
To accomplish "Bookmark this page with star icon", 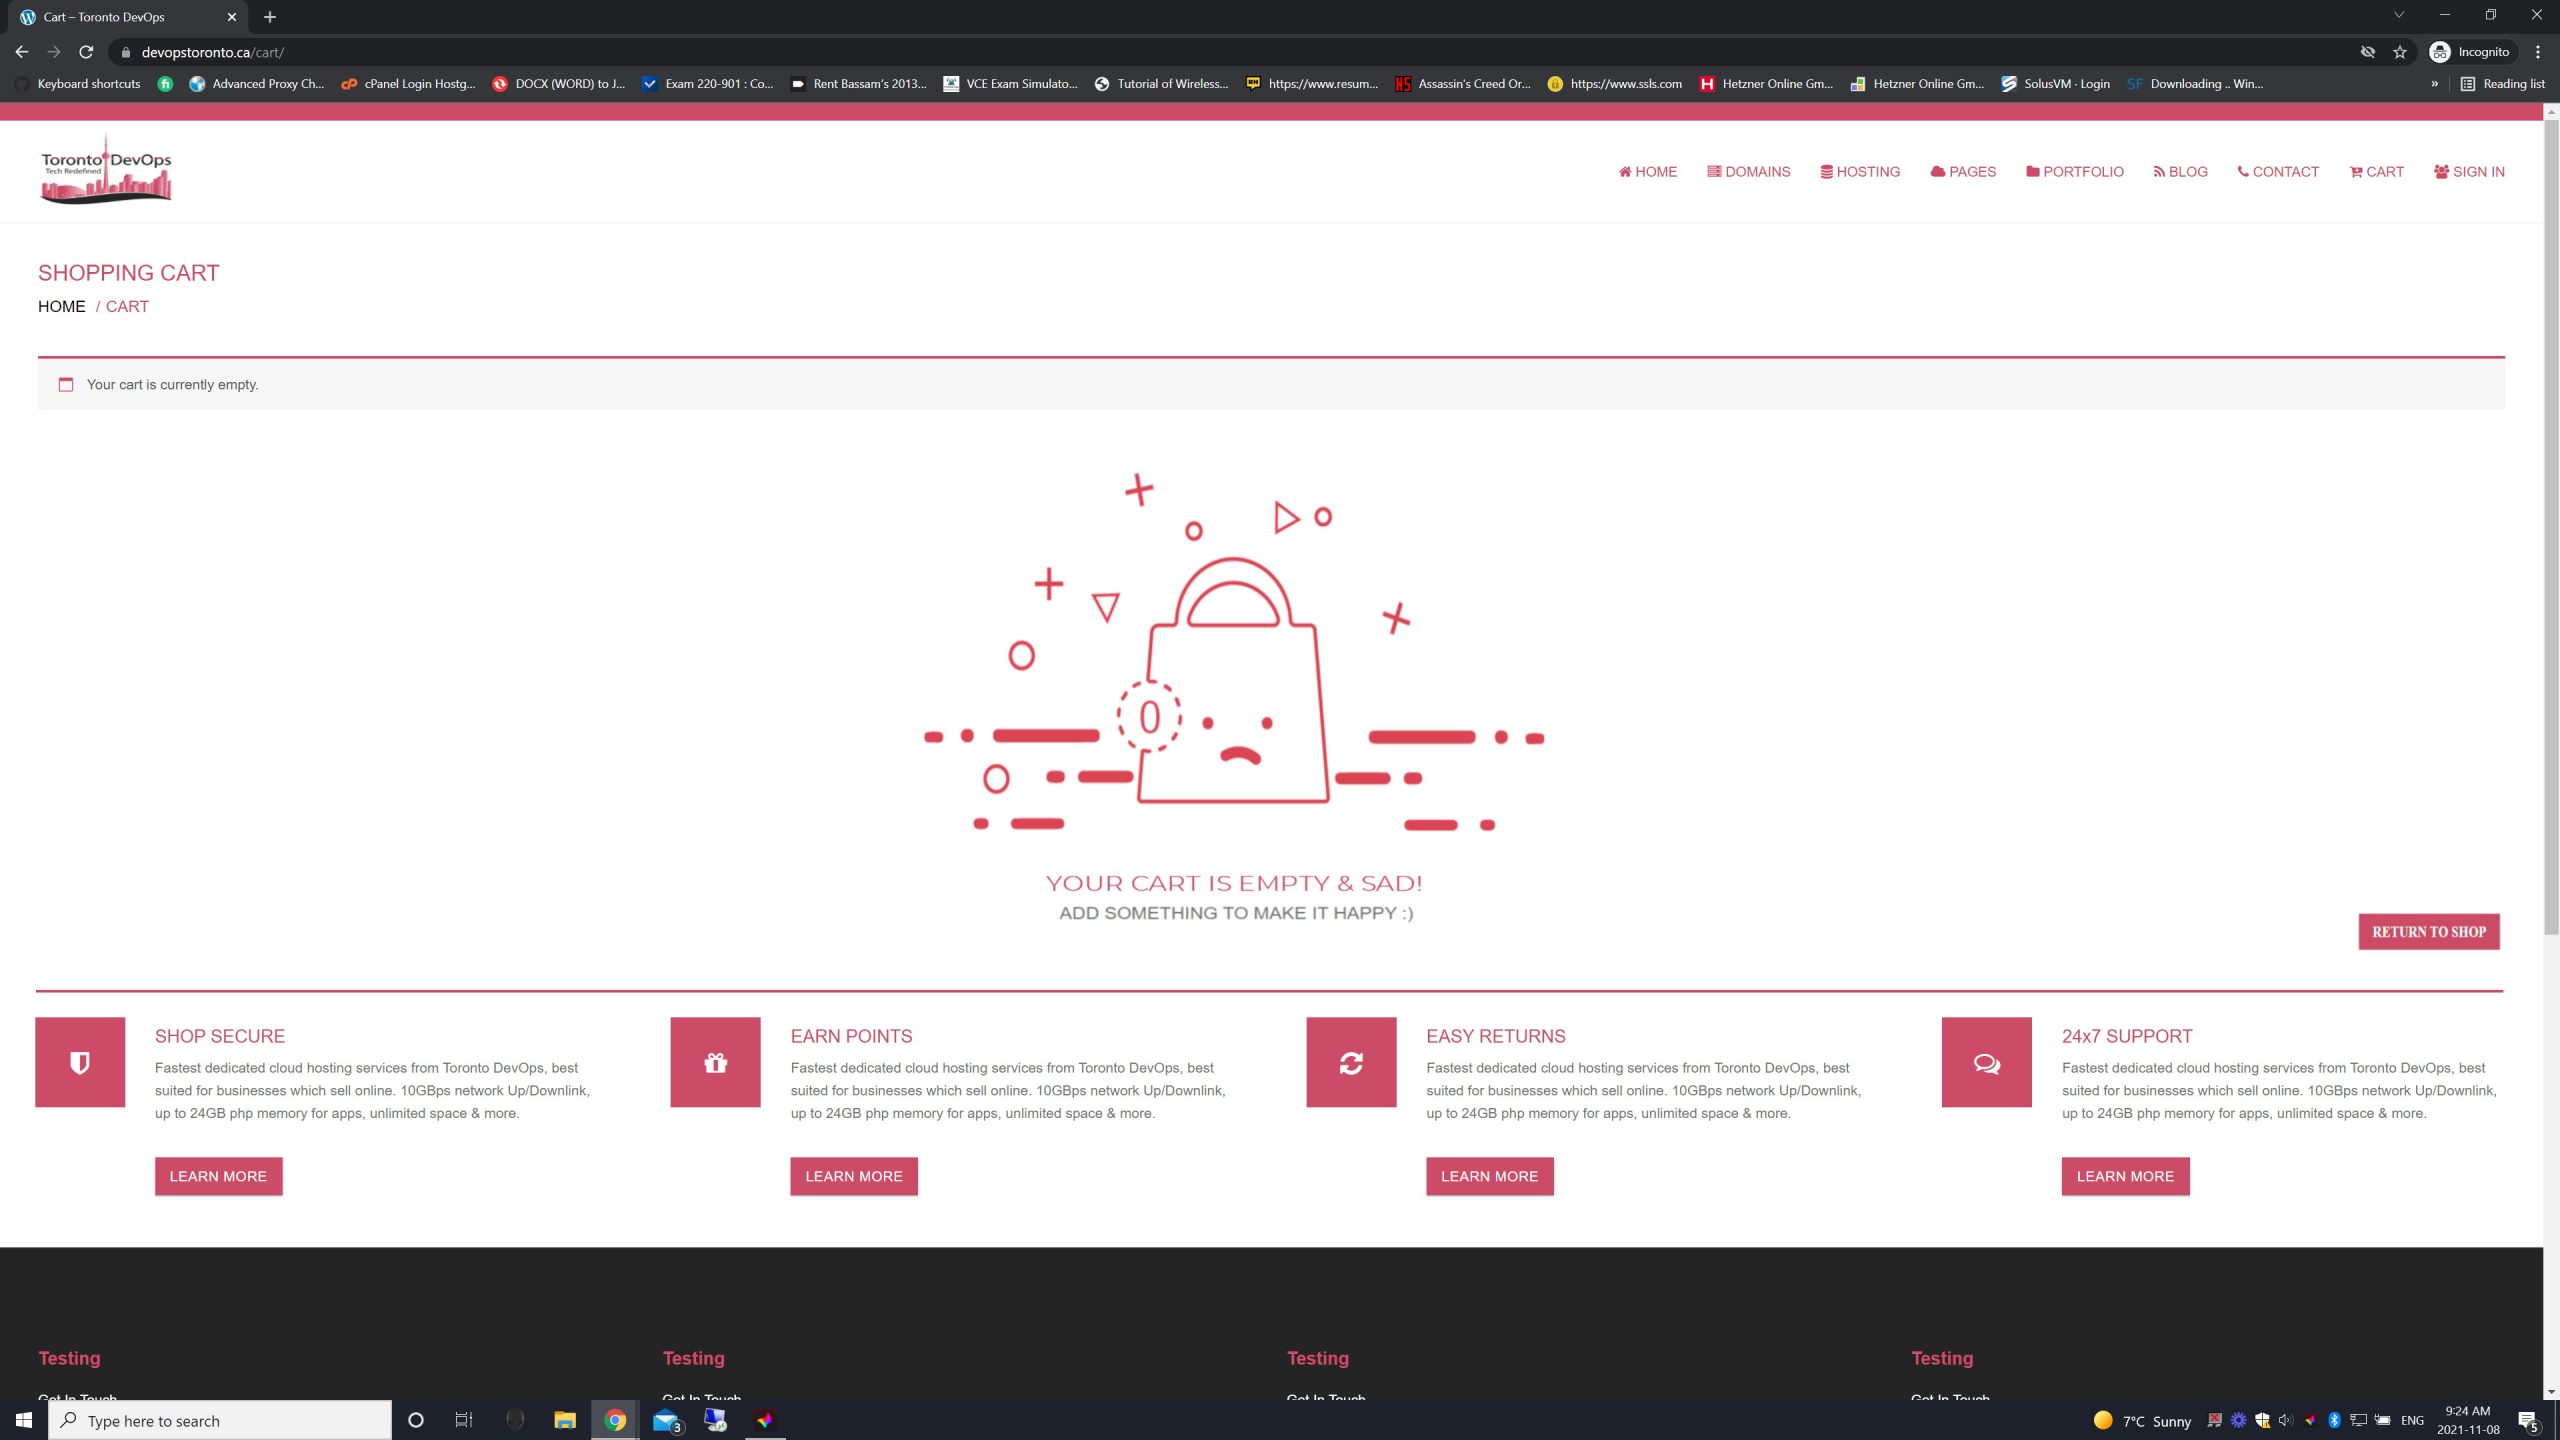I will [x=2400, y=52].
